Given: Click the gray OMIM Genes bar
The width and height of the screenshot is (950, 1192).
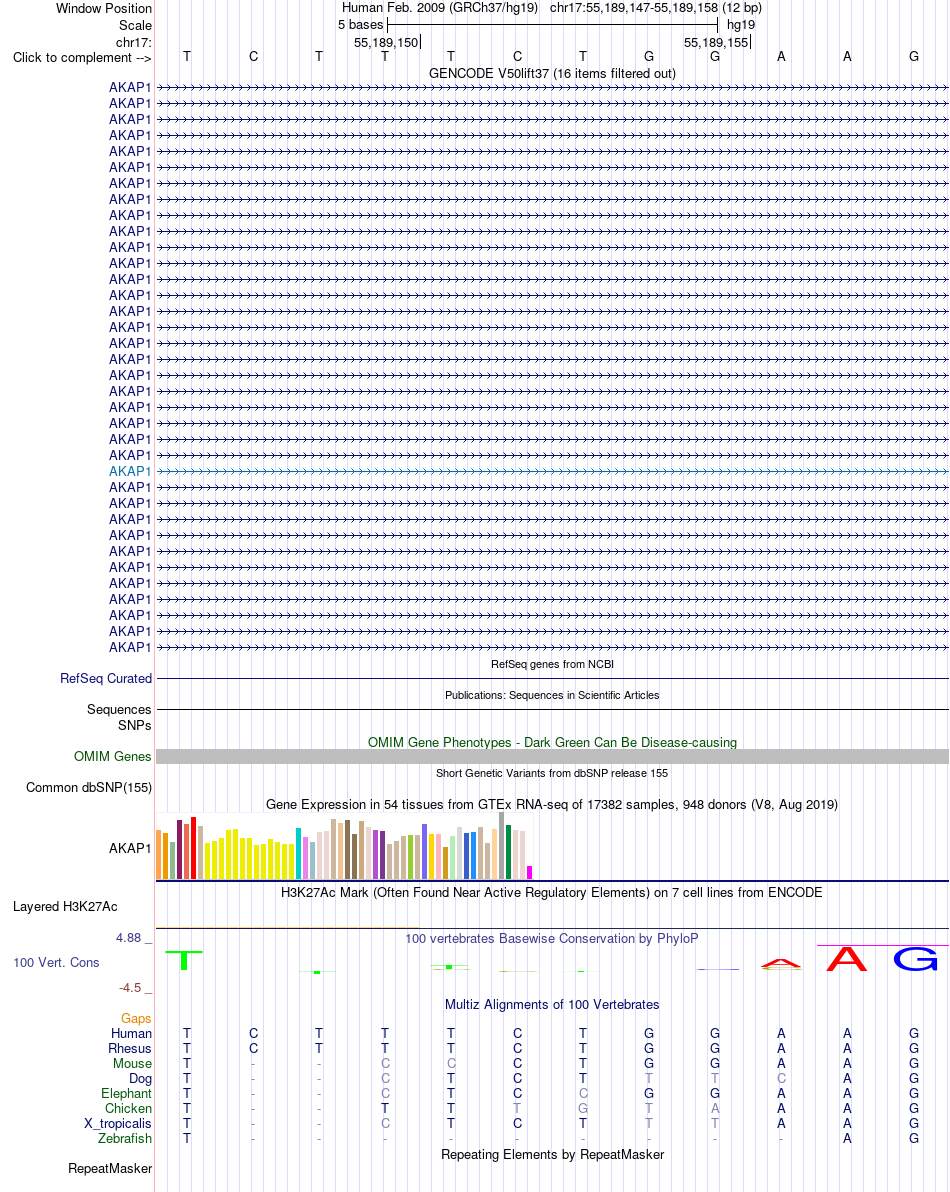Looking at the screenshot, I should coord(553,756).
